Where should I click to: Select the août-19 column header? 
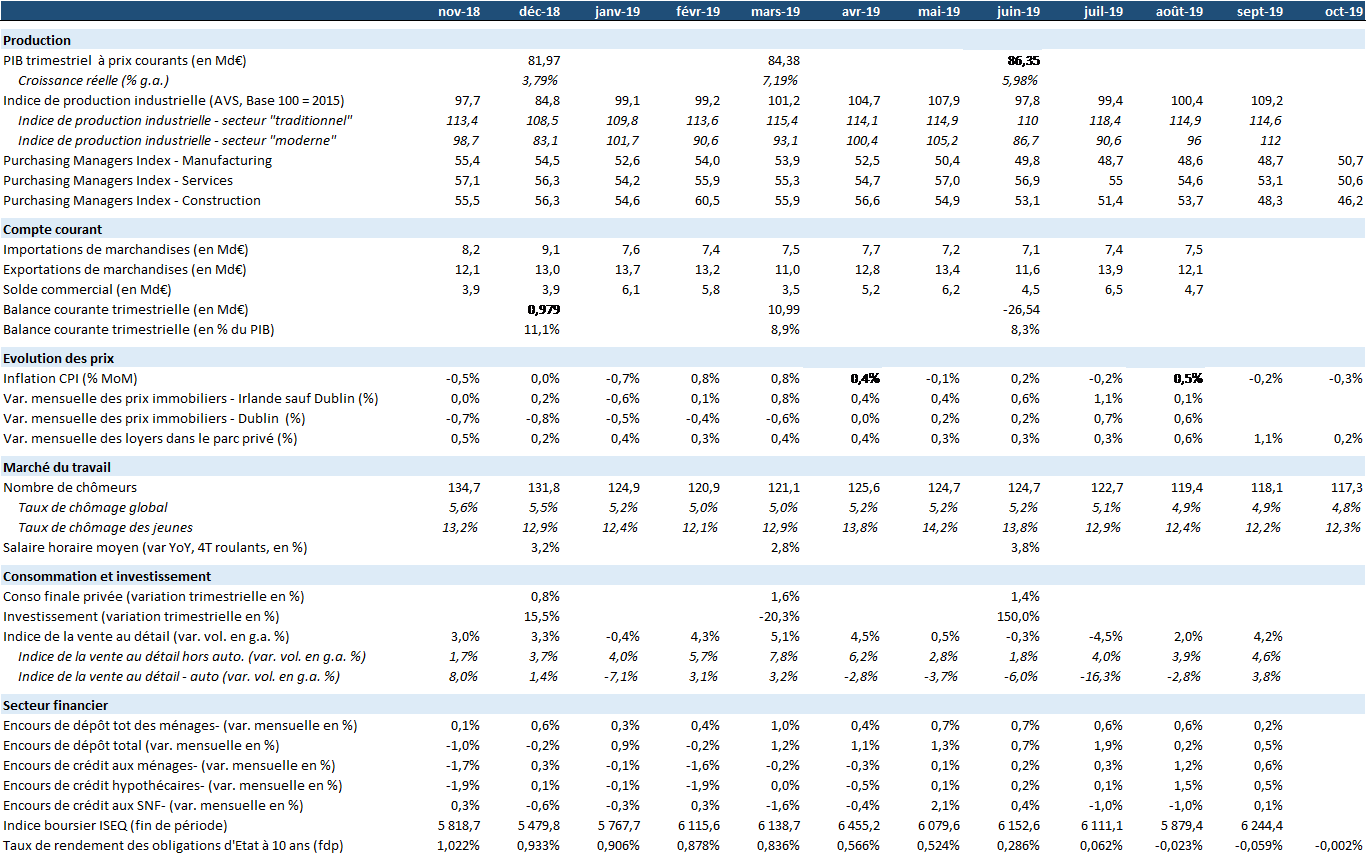[x=1178, y=11]
